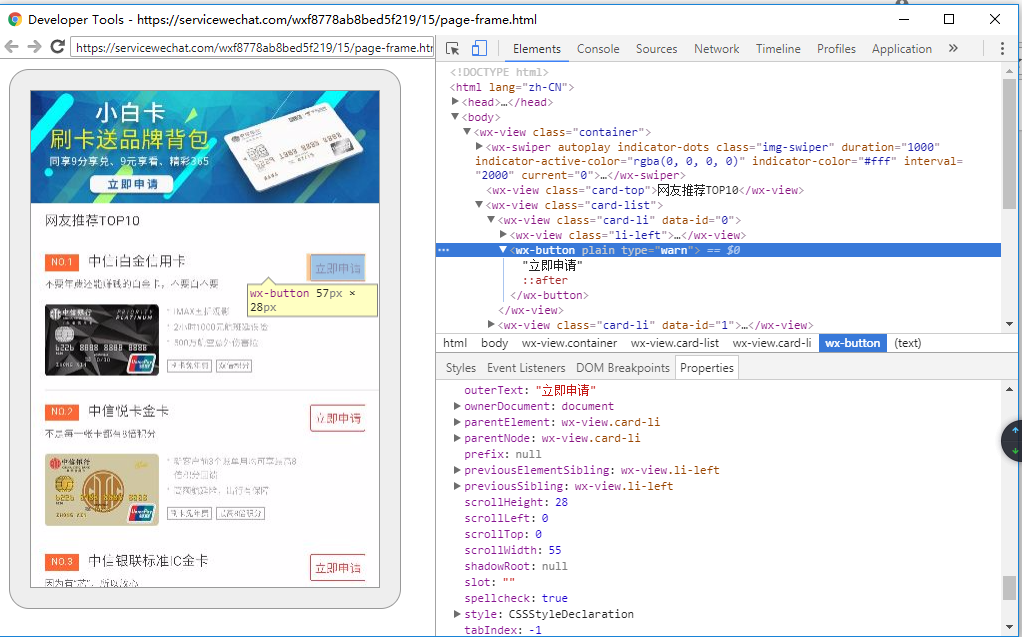Expand the parentNode property
The height and width of the screenshot is (637, 1022).
coord(458,438)
